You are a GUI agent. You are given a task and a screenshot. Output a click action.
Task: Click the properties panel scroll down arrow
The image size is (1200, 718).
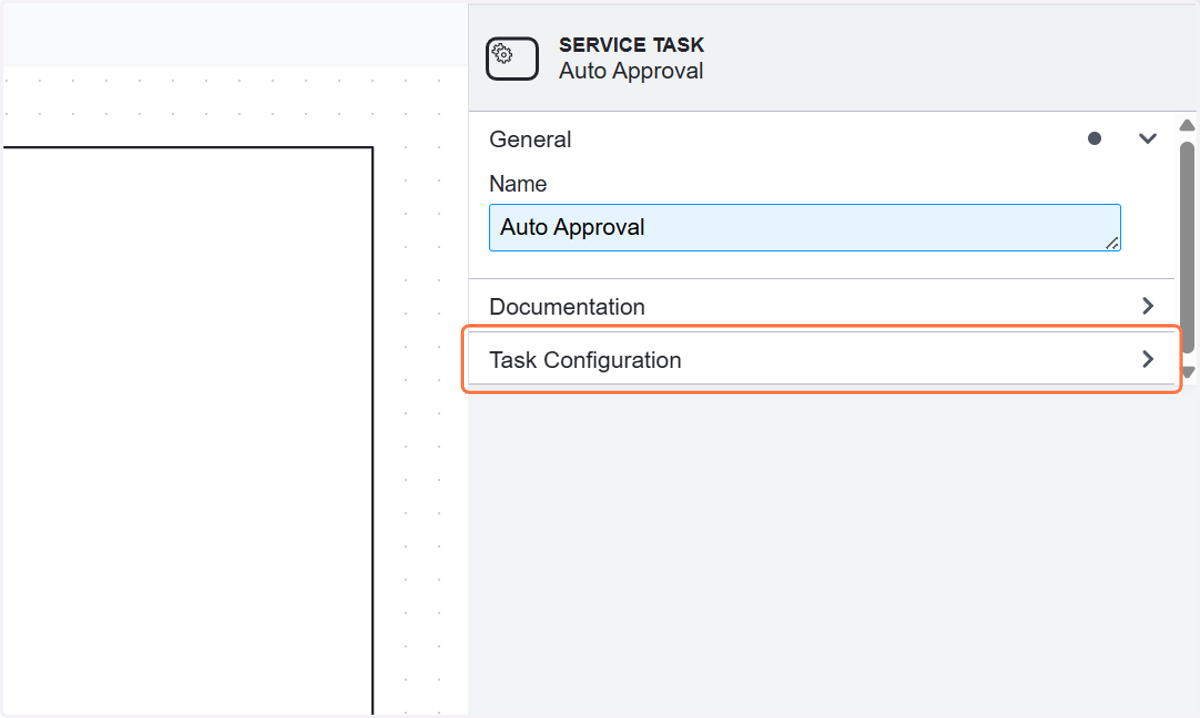pos(1187,372)
